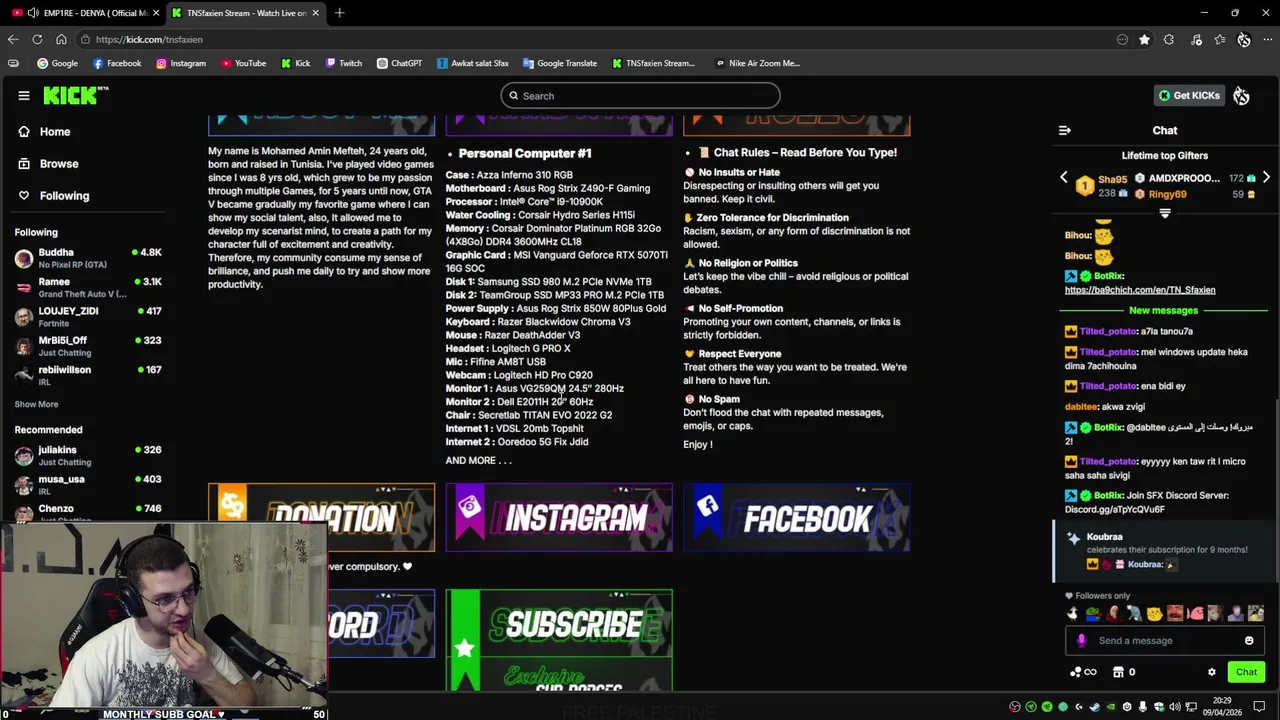Open the ba9chich.com link in chat

point(1140,290)
